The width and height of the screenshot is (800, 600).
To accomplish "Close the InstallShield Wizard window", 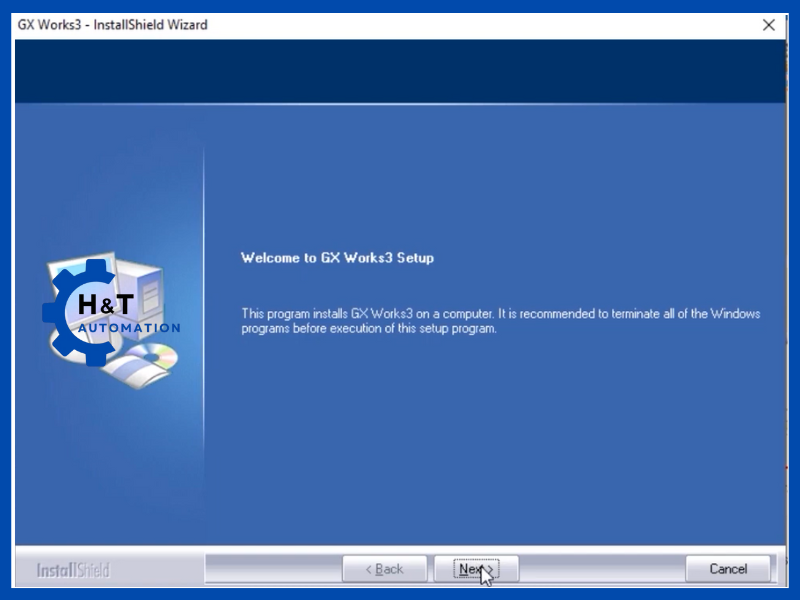I will [x=769, y=25].
